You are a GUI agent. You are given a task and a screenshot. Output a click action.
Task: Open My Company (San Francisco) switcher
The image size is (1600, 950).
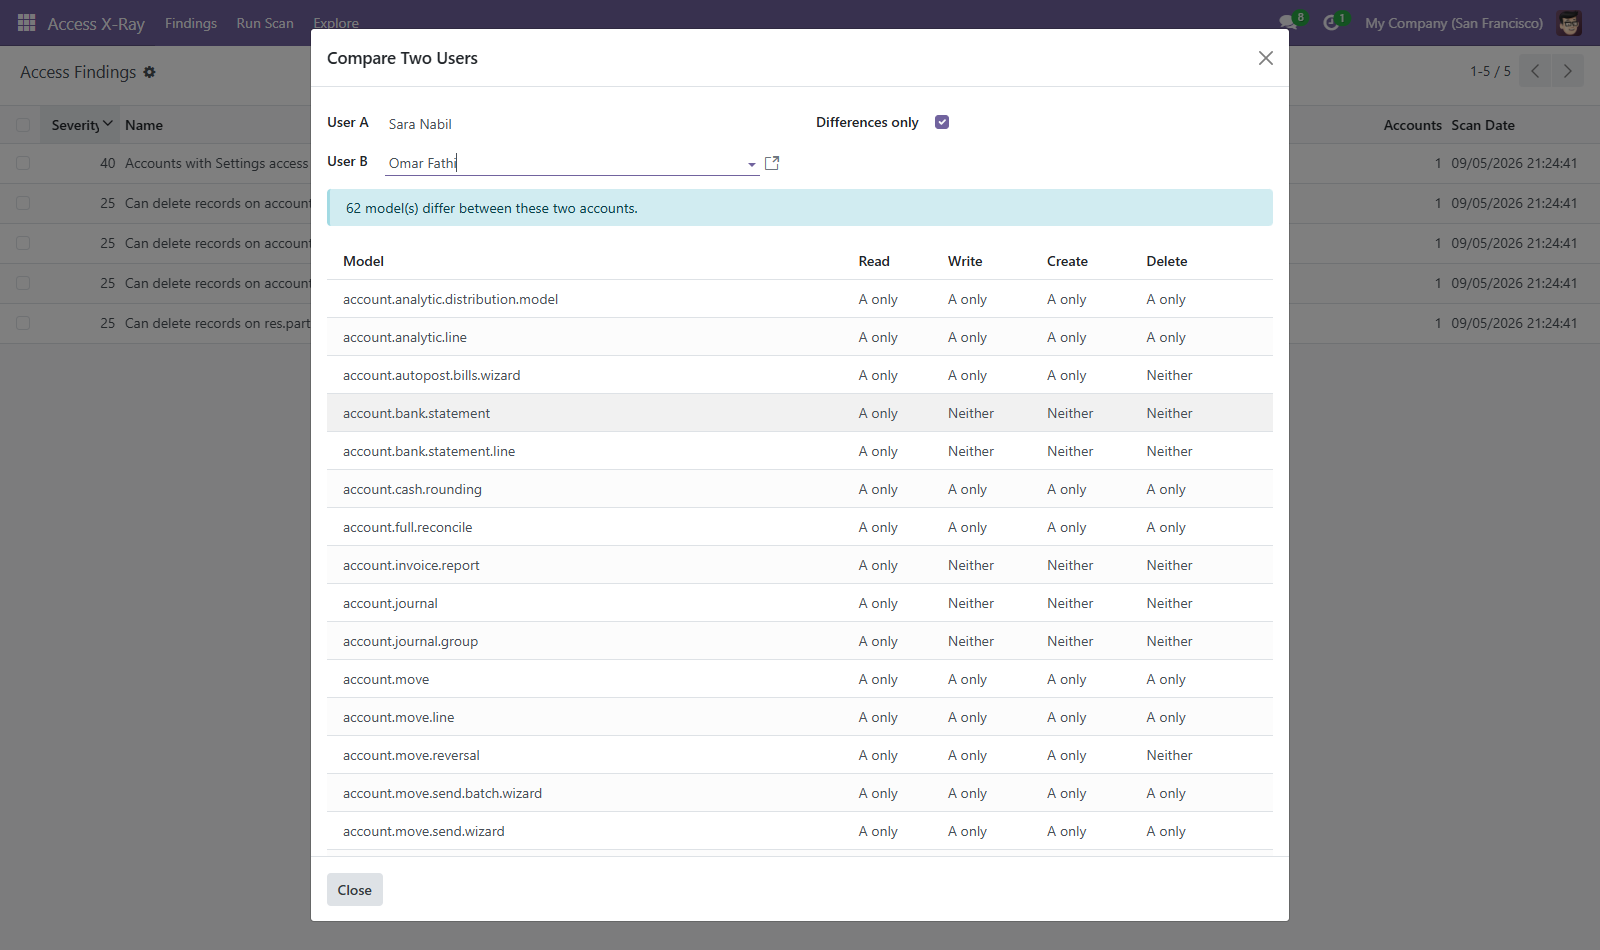coord(1454,23)
